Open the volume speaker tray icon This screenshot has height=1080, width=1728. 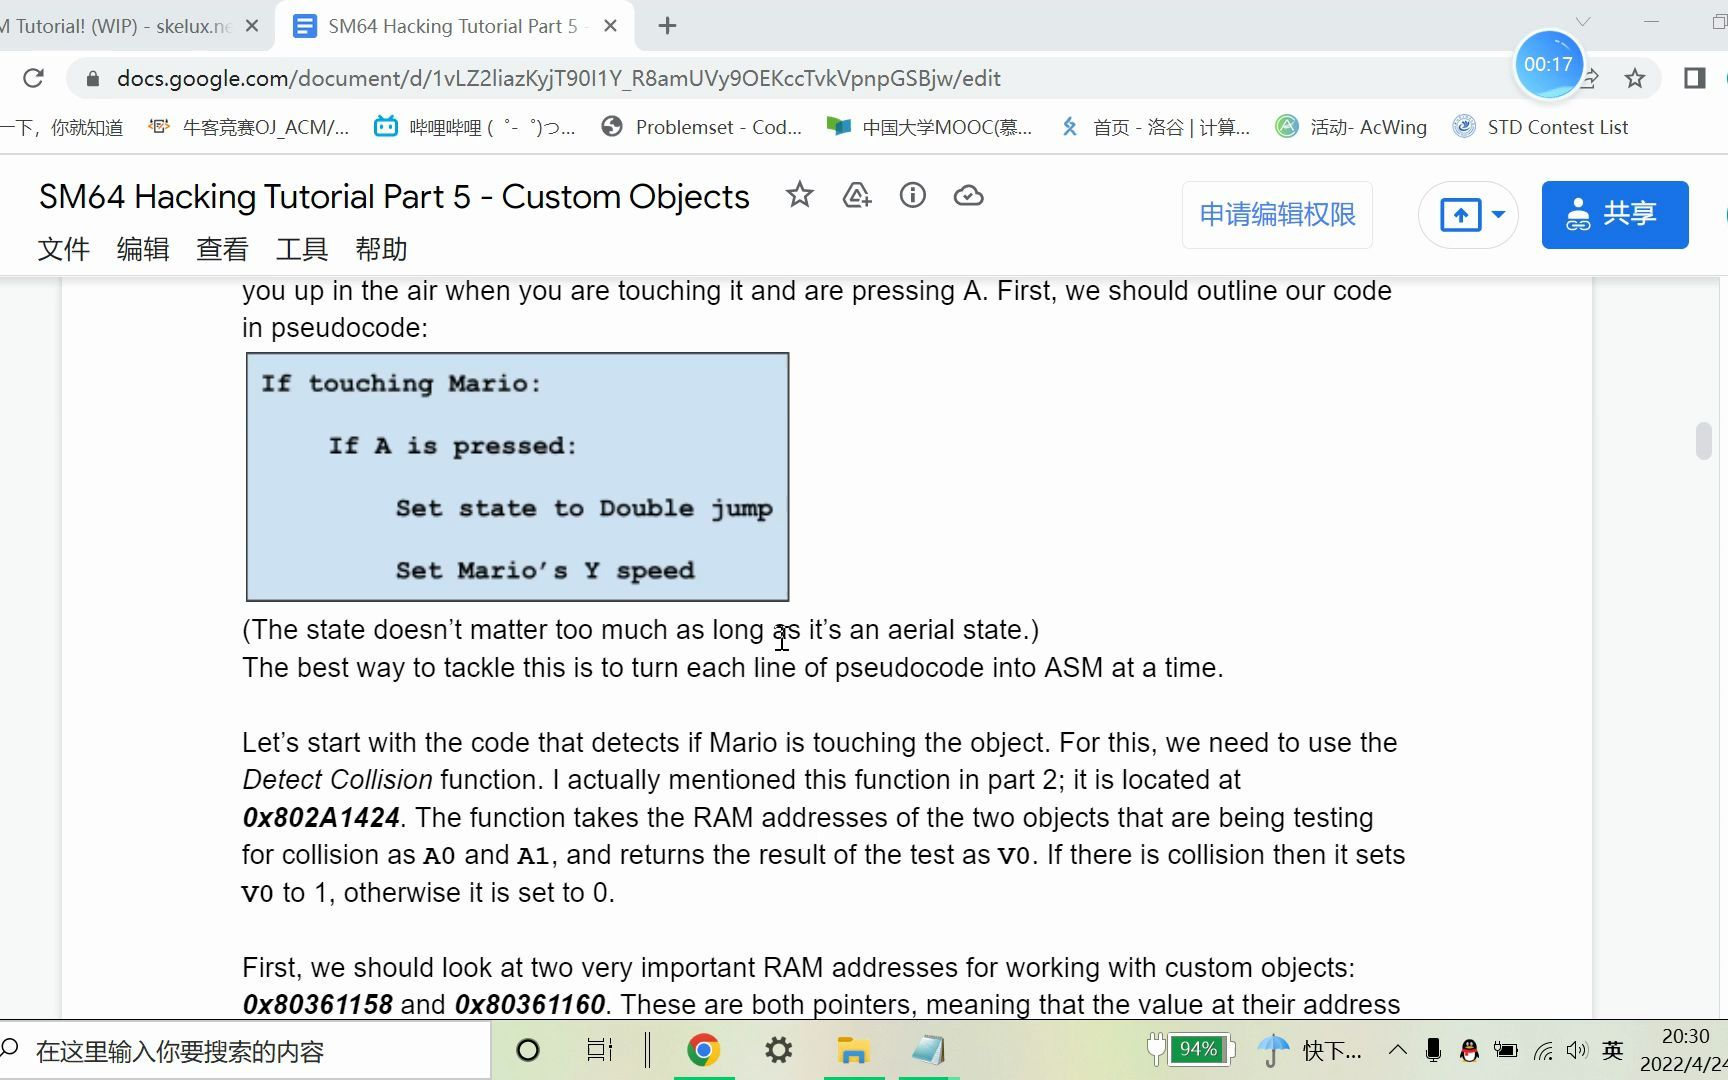(1577, 1050)
